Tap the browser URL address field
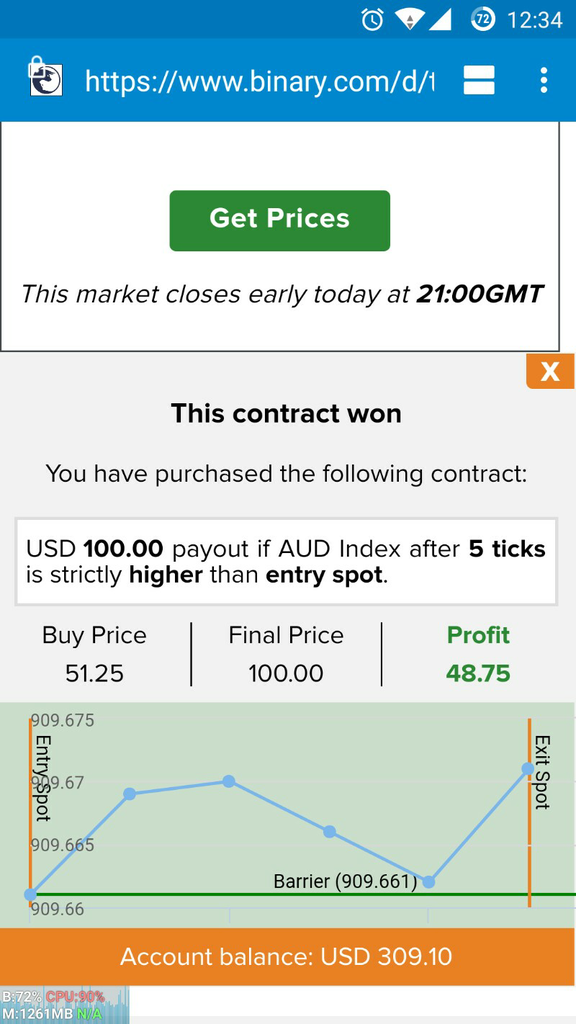Viewport: 576px width, 1024px height. (259, 80)
